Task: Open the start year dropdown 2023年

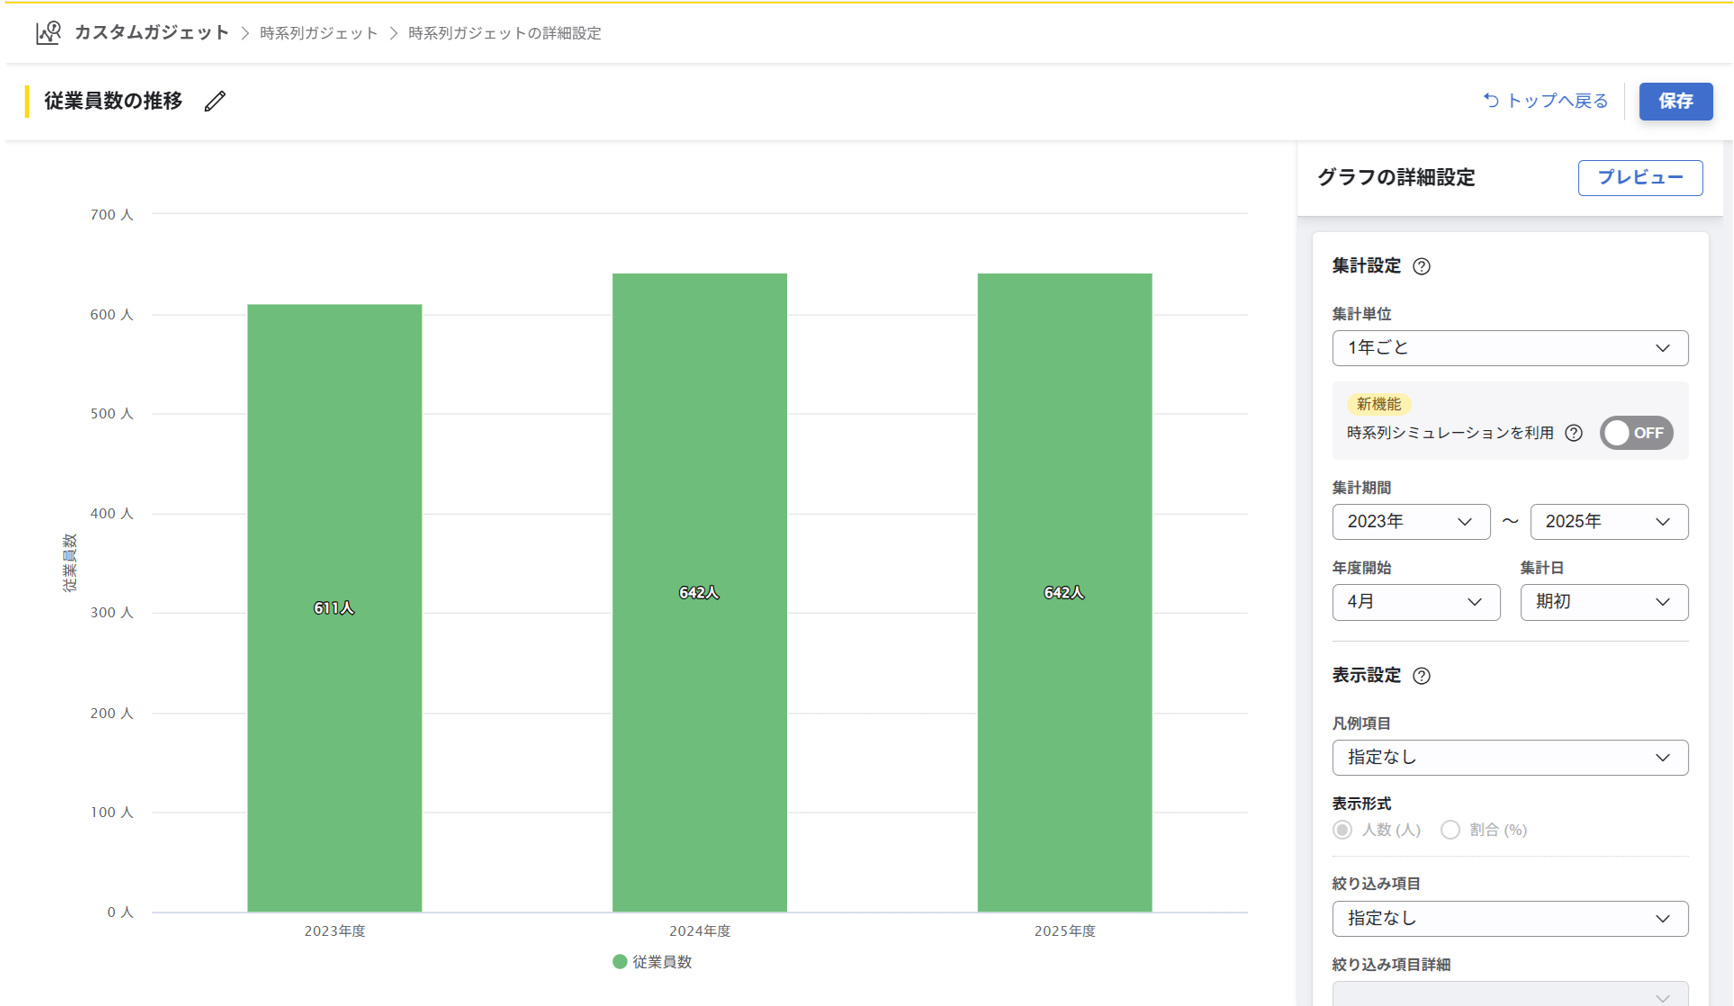Action: [x=1410, y=522]
